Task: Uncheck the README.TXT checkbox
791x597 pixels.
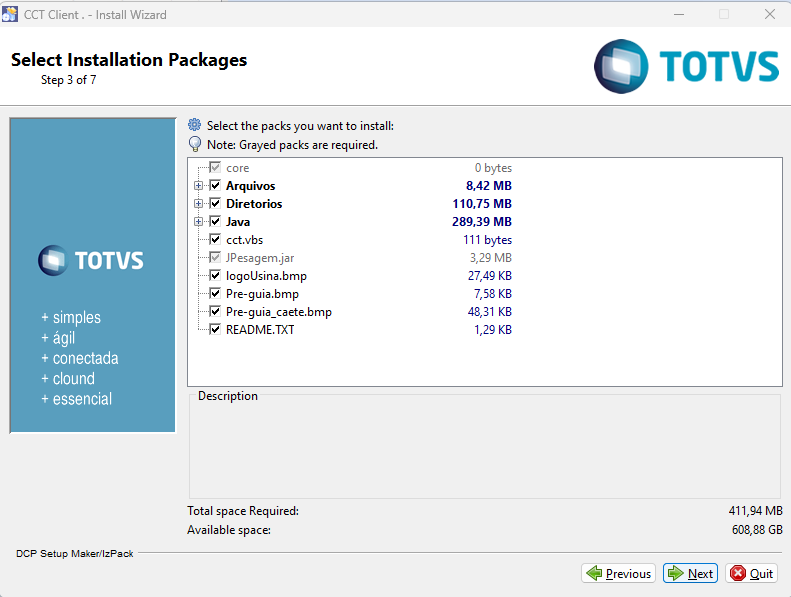Action: (x=215, y=329)
